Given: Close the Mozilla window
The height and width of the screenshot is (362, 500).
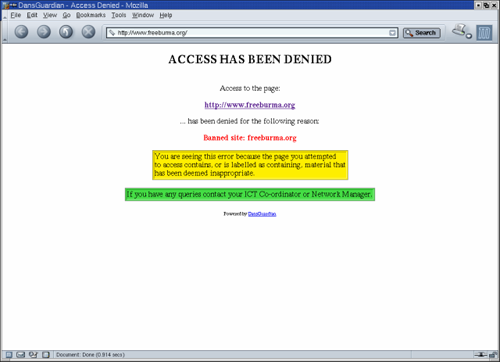Looking at the screenshot, I should [494, 5].
